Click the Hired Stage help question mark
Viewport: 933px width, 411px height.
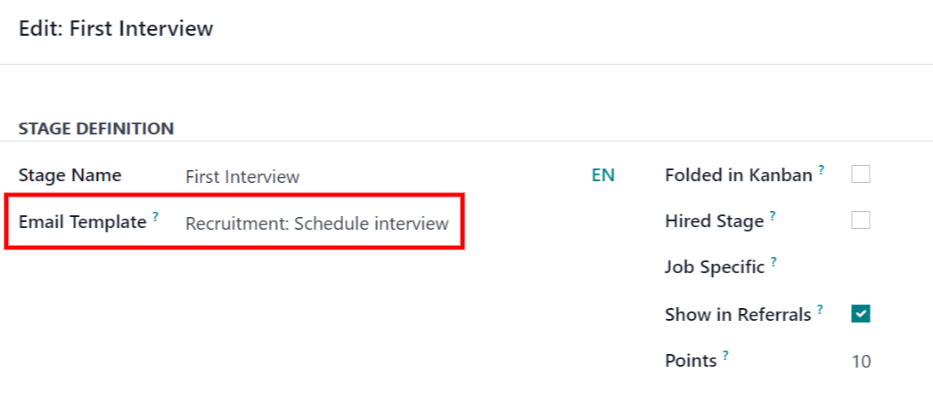(x=773, y=216)
